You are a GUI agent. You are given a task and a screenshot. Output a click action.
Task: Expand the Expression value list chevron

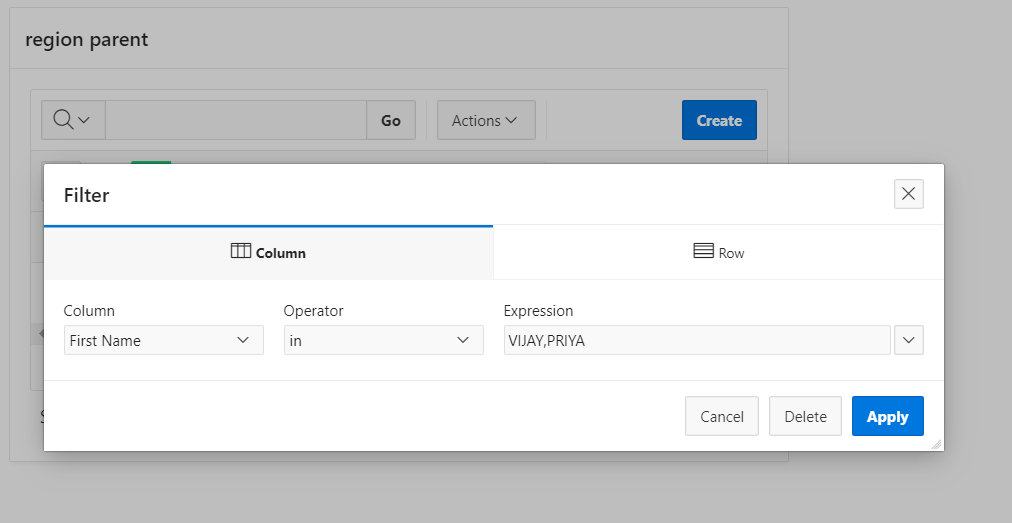909,340
